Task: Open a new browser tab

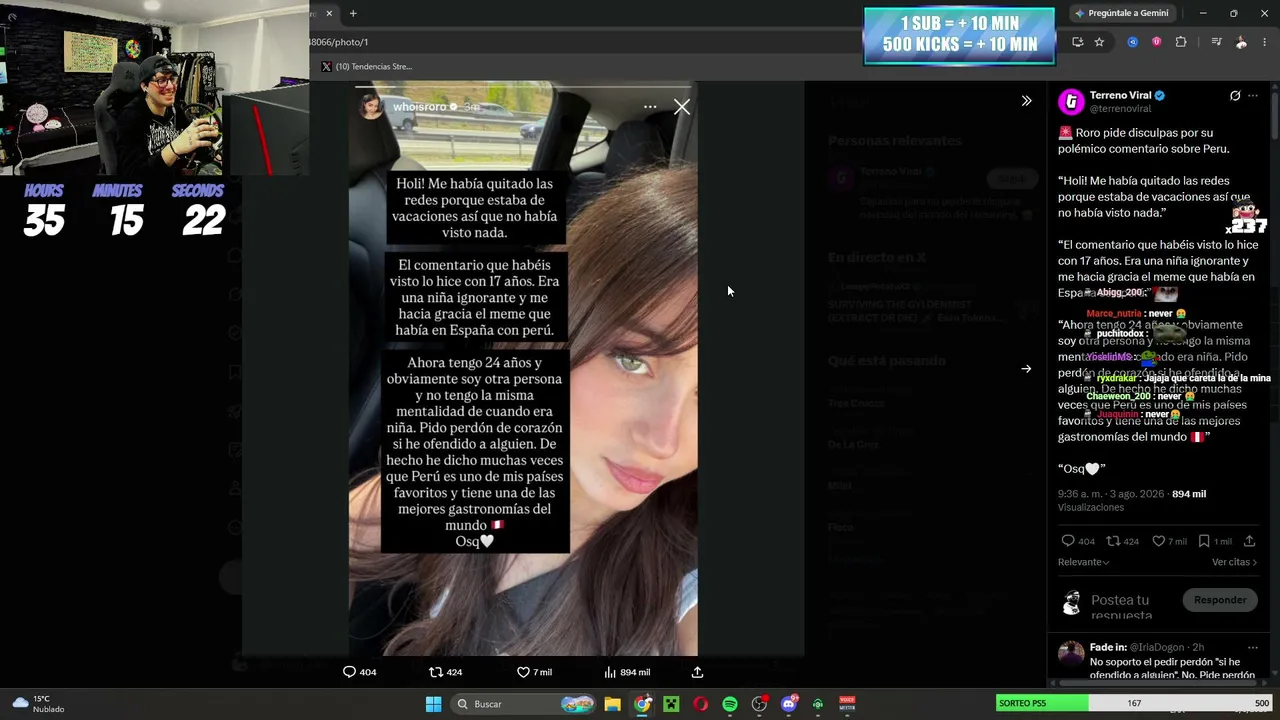Action: coord(353,13)
